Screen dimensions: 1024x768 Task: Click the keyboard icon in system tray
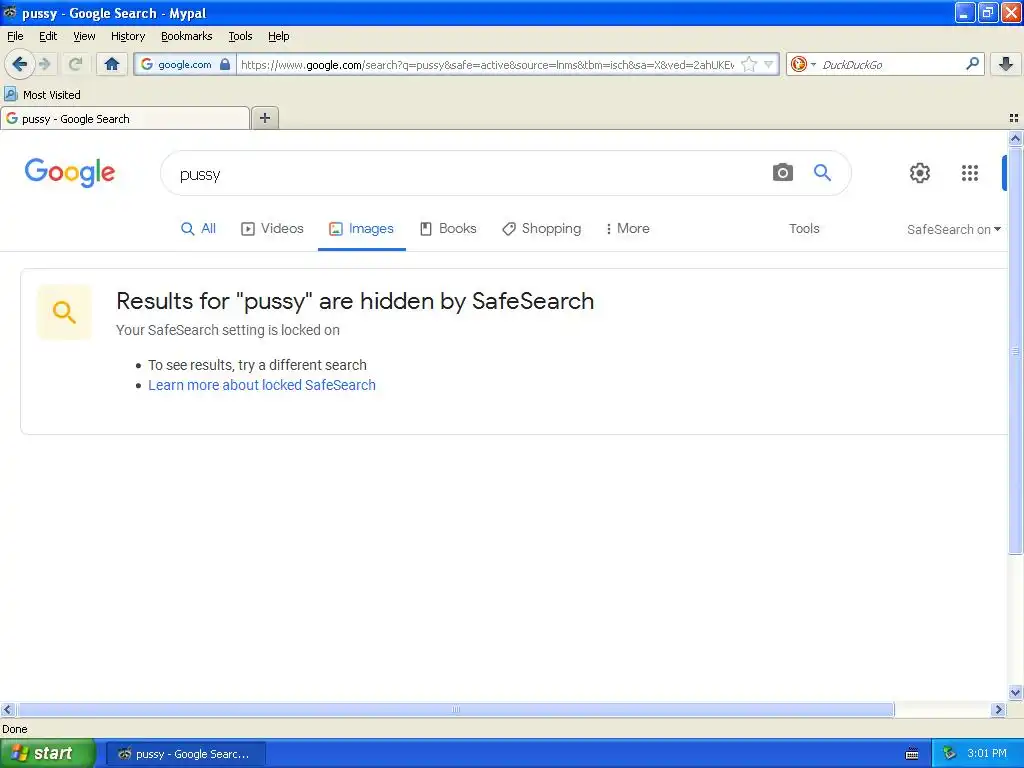[x=912, y=754]
